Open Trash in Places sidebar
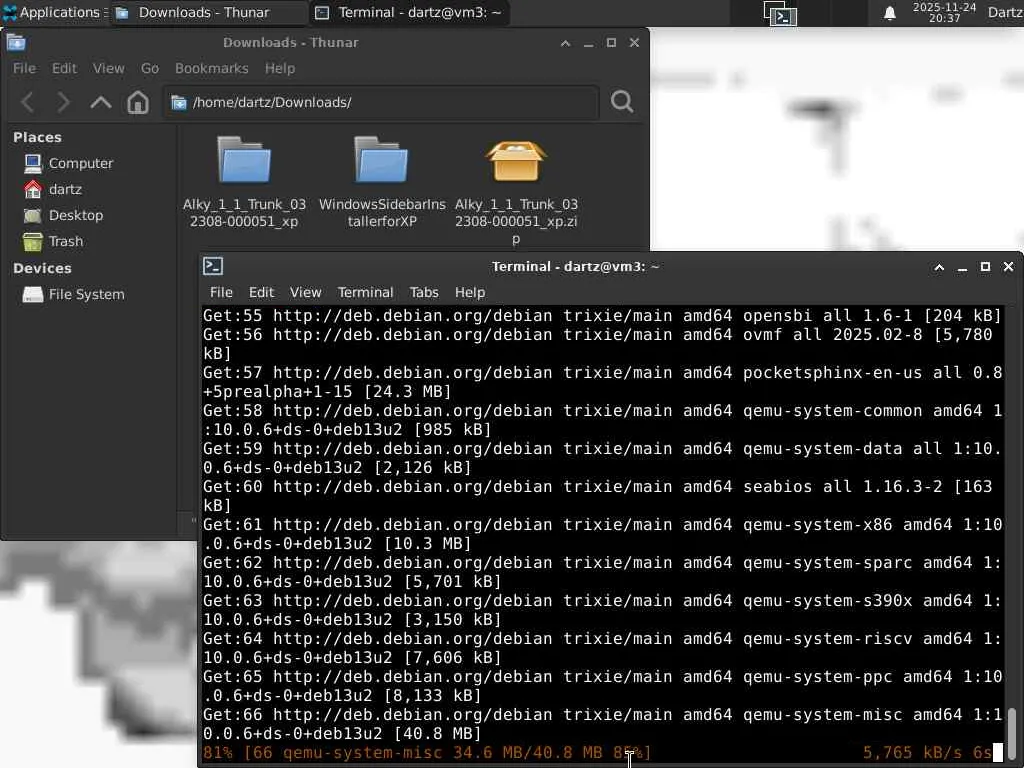The width and height of the screenshot is (1024, 768). pyautogui.click(x=54, y=241)
